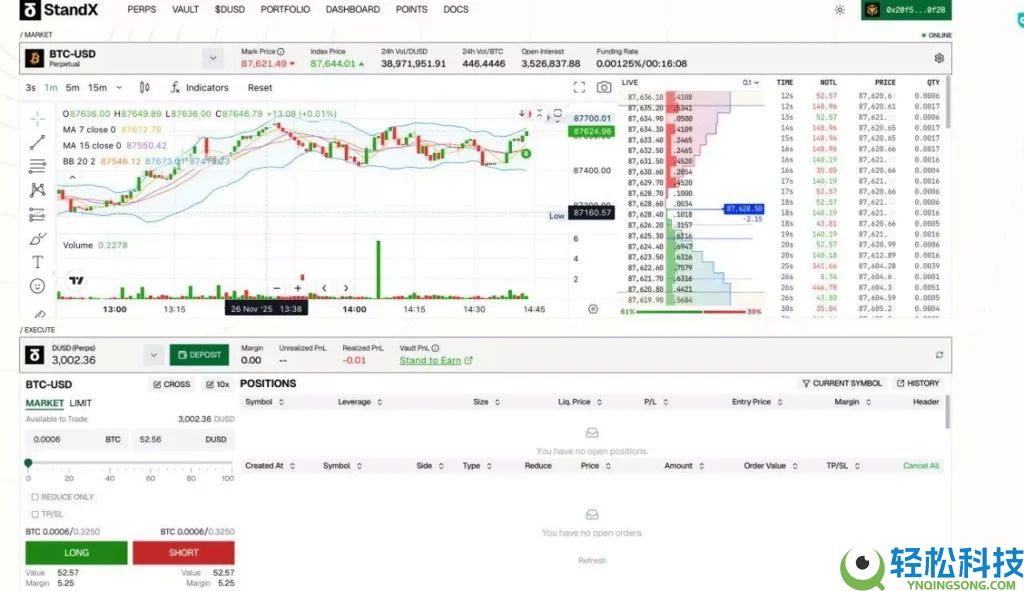Toggle dark mode with the theme icon

pyautogui.click(x=838, y=9)
